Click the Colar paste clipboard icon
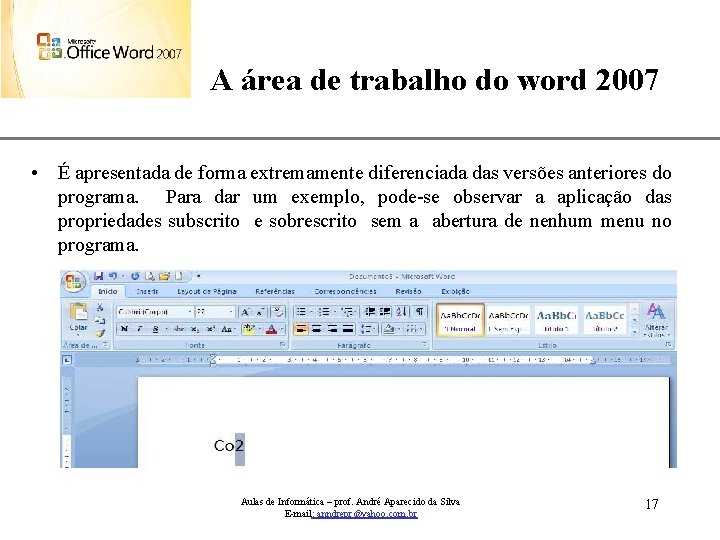 click(79, 312)
